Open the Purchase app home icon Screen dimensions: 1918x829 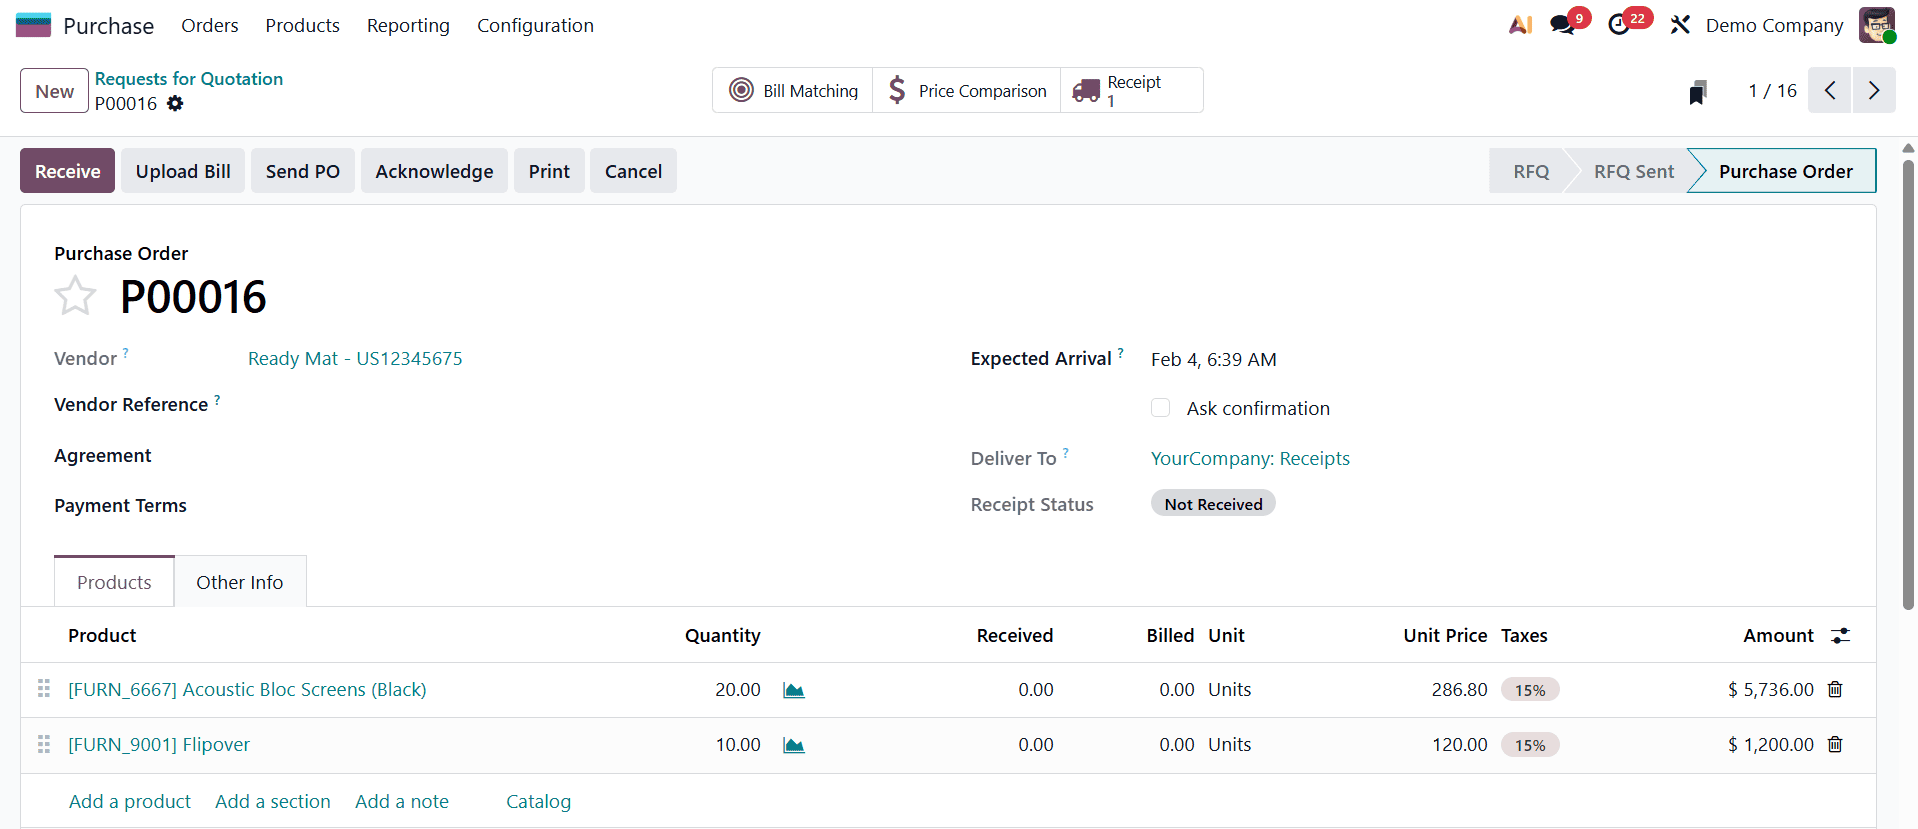click(33, 25)
